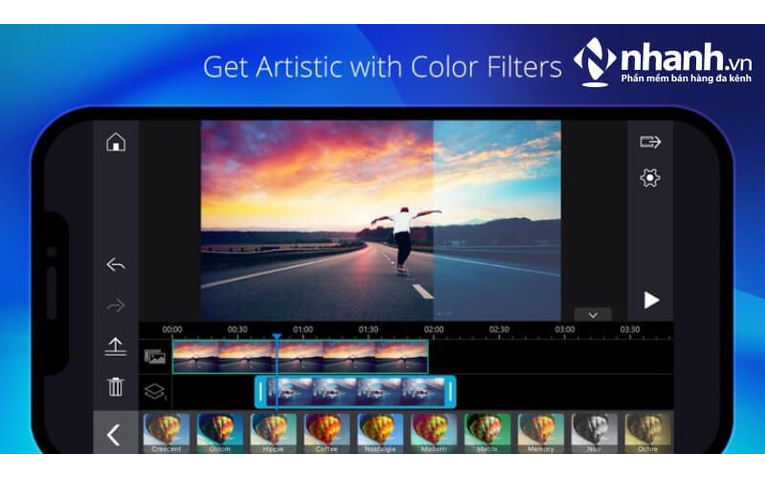This screenshot has width=765, height=478.
Task: Apply the Ochre color filter
Action: pyautogui.click(x=648, y=433)
